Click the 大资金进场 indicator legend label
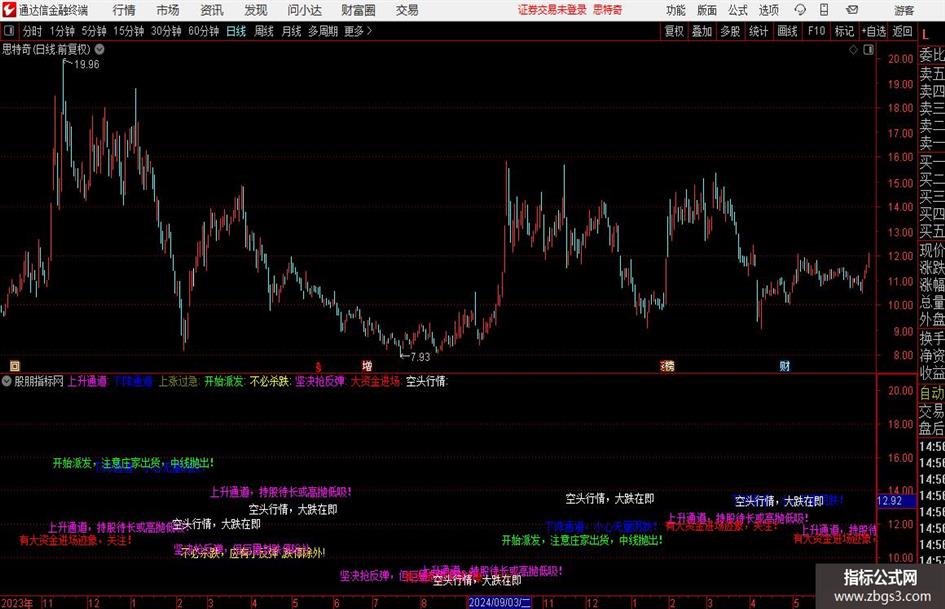Screen dimensions: 945x609 [x=375, y=382]
